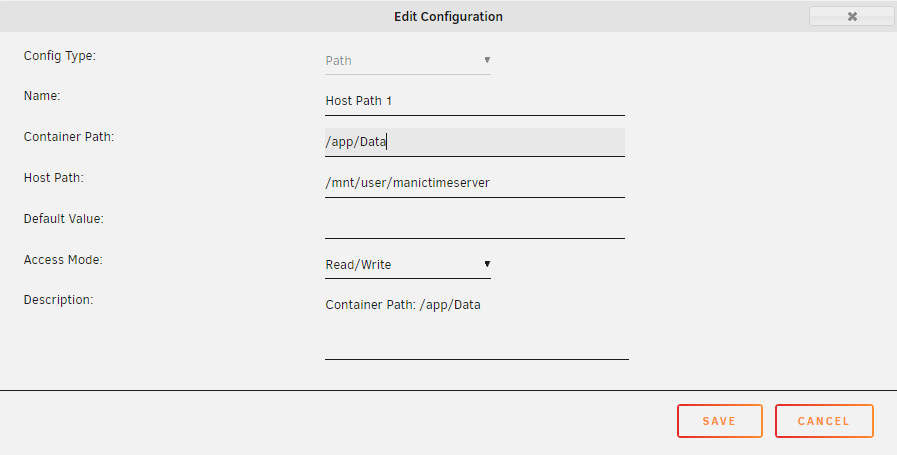Focus the Container Path field with /app/Data
This screenshot has height=455, width=897.
(x=474, y=142)
